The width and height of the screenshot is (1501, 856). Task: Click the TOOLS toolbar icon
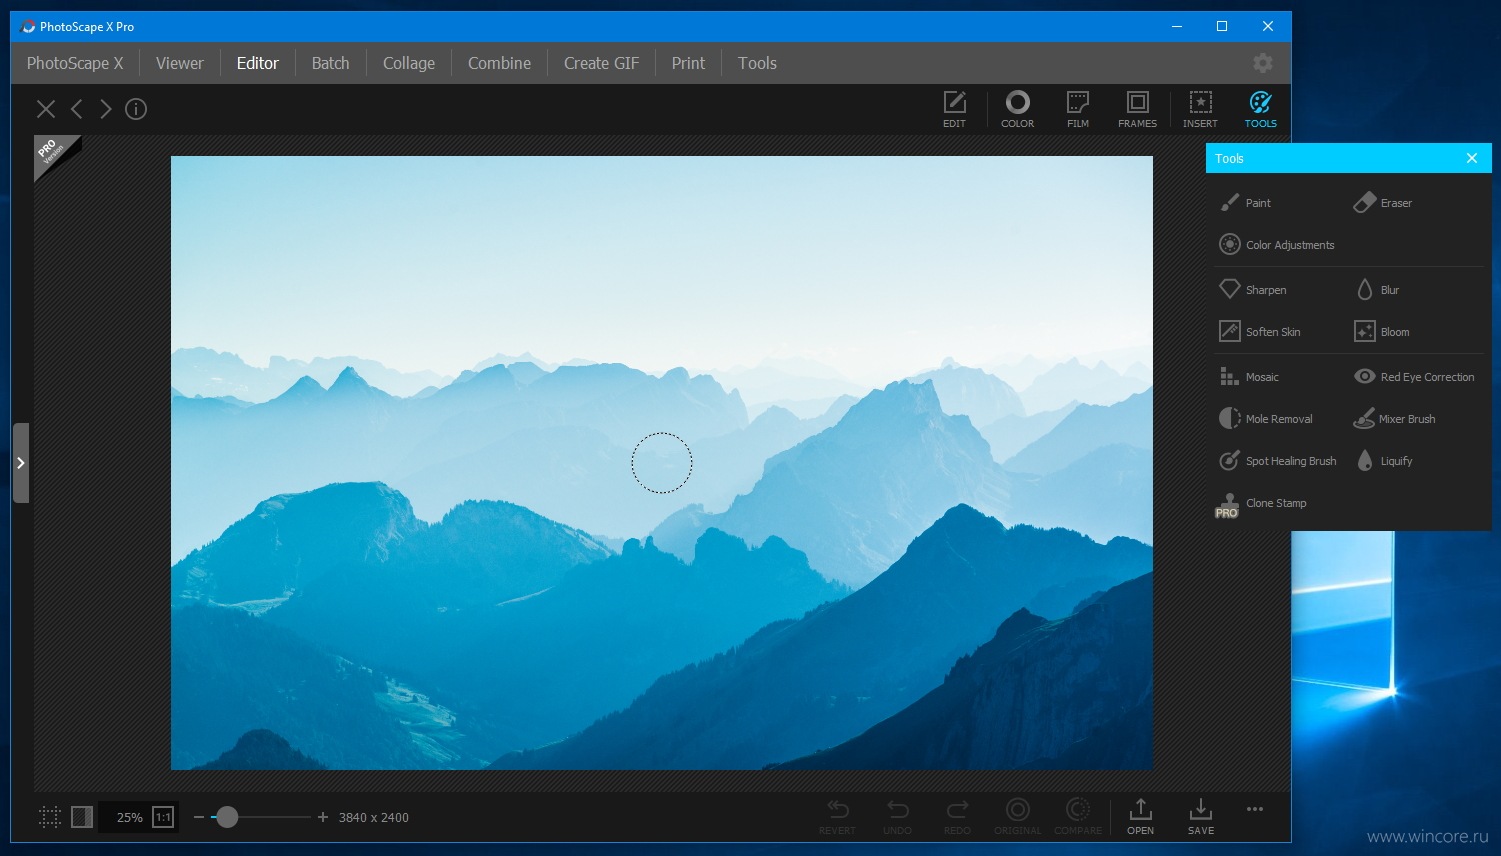(x=1260, y=109)
